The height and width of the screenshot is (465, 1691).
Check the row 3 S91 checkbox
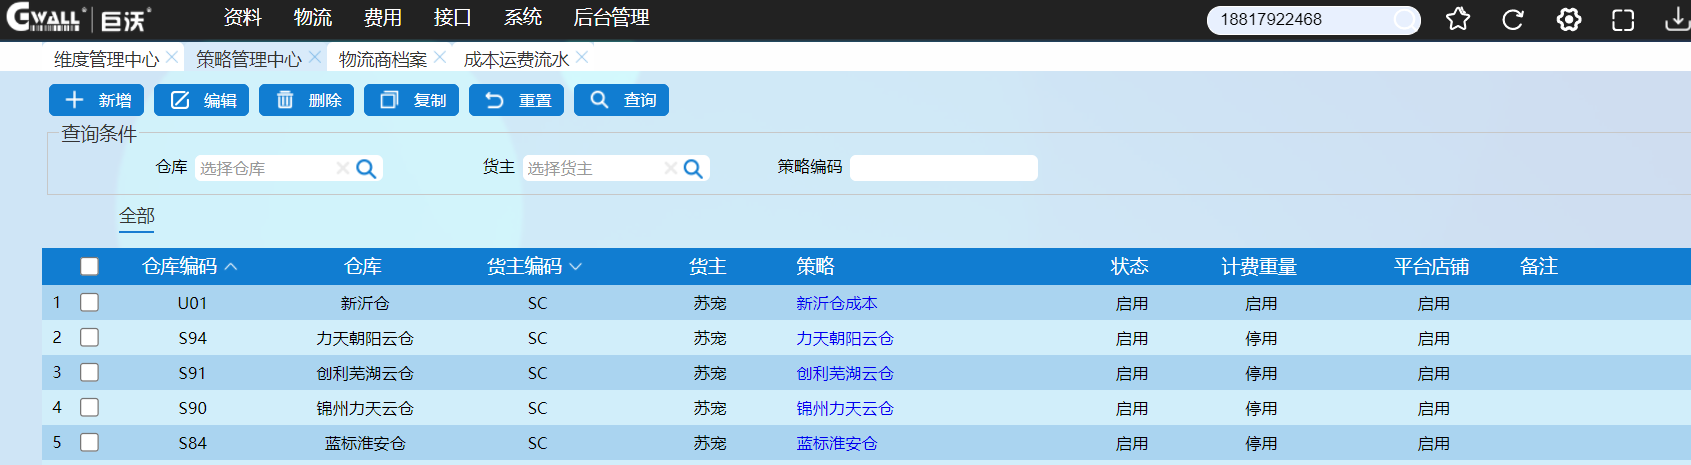(90, 372)
